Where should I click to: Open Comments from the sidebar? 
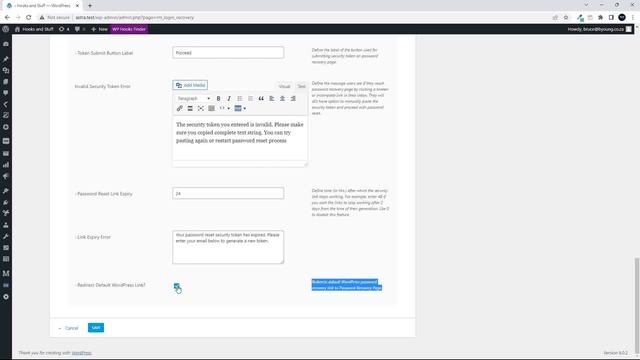click(6, 93)
